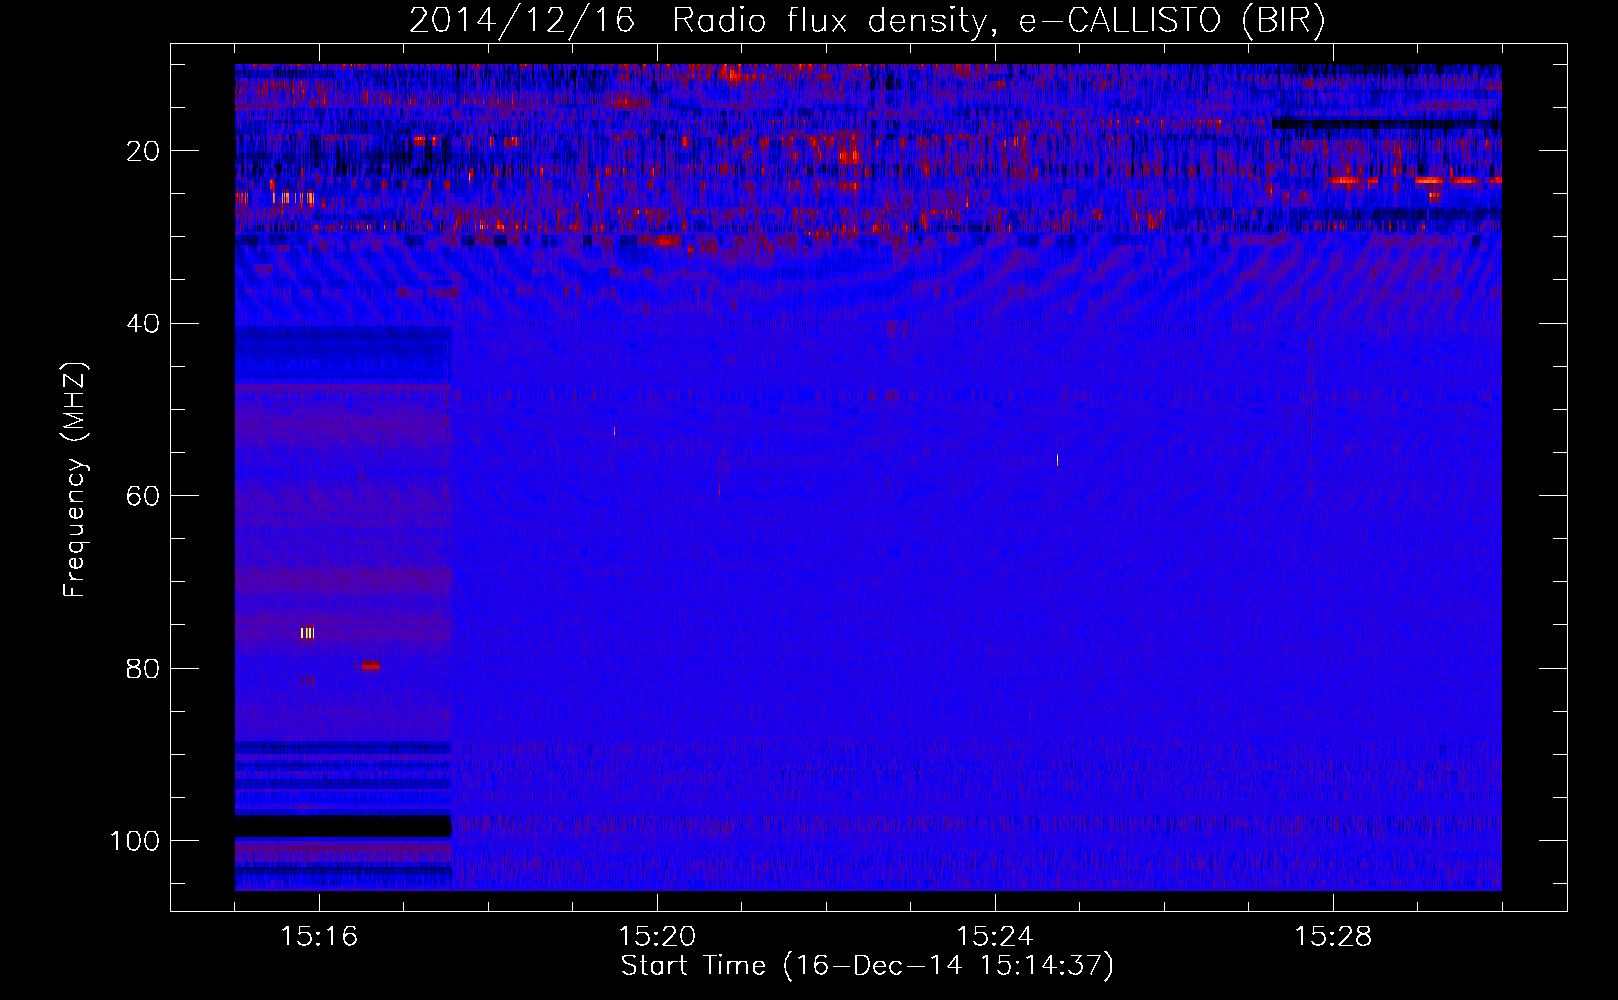Click the red burst spot near 80 MHz

(x=370, y=665)
